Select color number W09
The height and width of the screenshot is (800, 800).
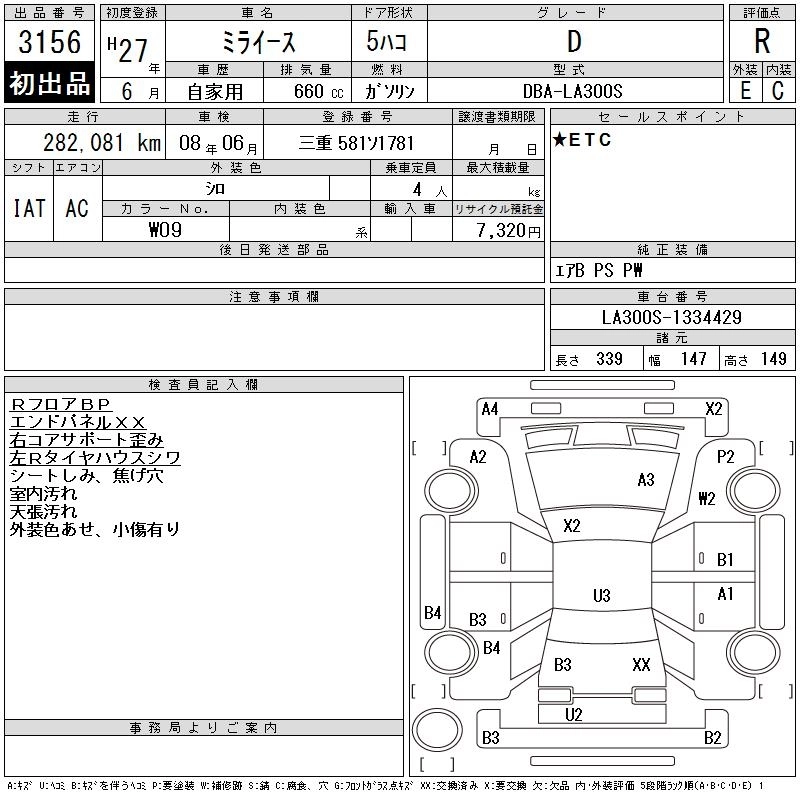click(x=165, y=230)
